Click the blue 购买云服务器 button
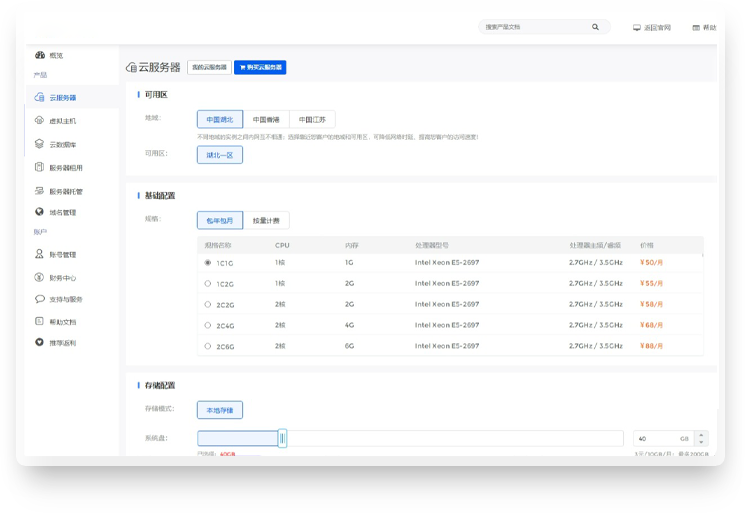 coord(260,67)
